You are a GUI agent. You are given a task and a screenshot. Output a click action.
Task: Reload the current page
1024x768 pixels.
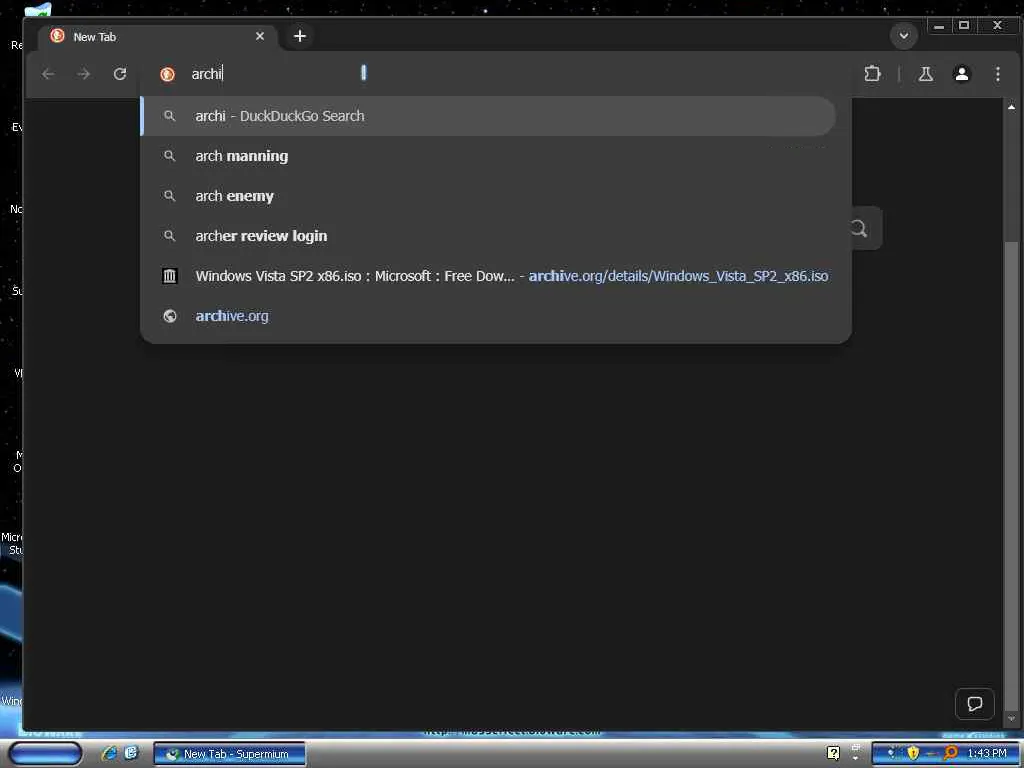[120, 74]
